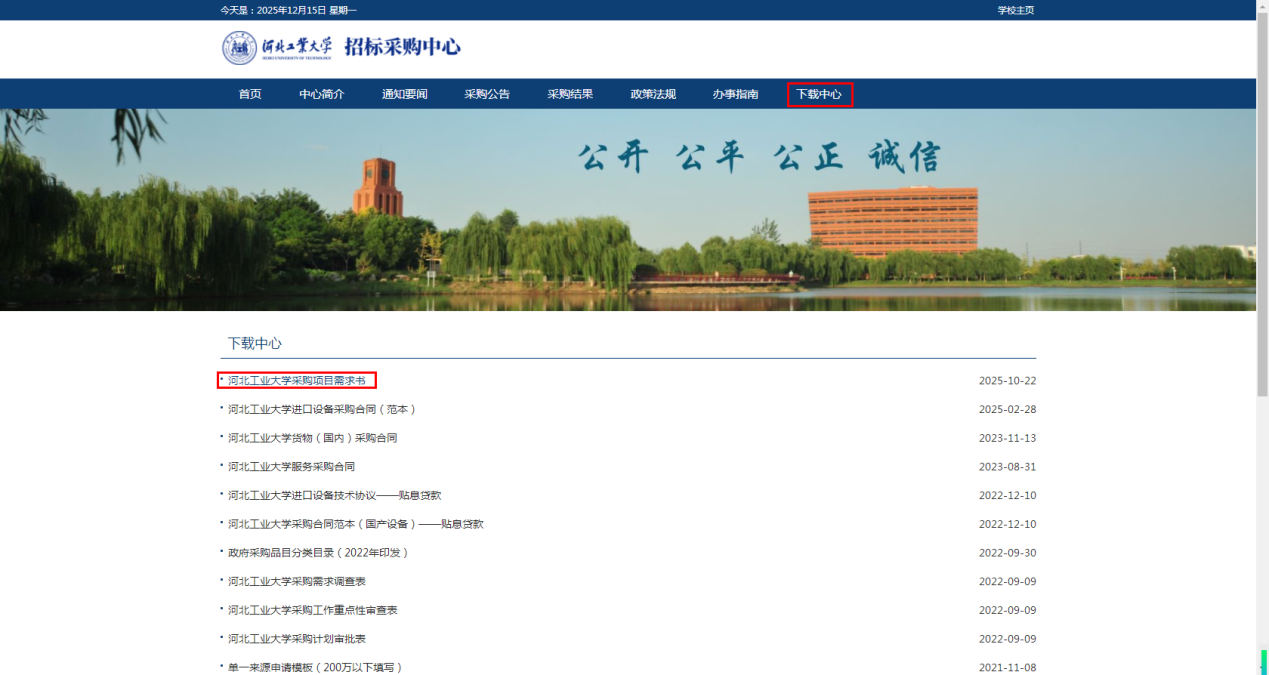The image size is (1269, 675).
Task: Go to the 首页 menu item
Action: tap(250, 94)
